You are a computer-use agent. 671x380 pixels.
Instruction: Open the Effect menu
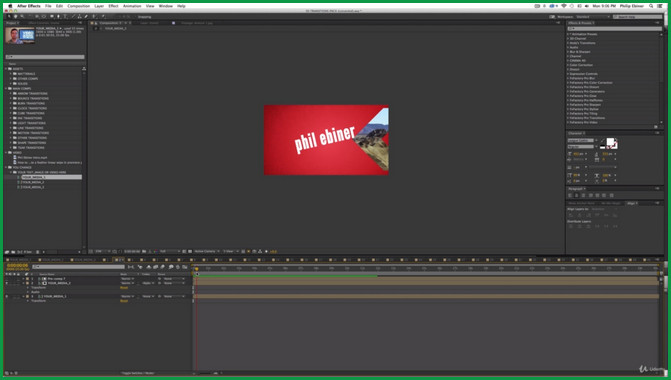click(x=113, y=6)
